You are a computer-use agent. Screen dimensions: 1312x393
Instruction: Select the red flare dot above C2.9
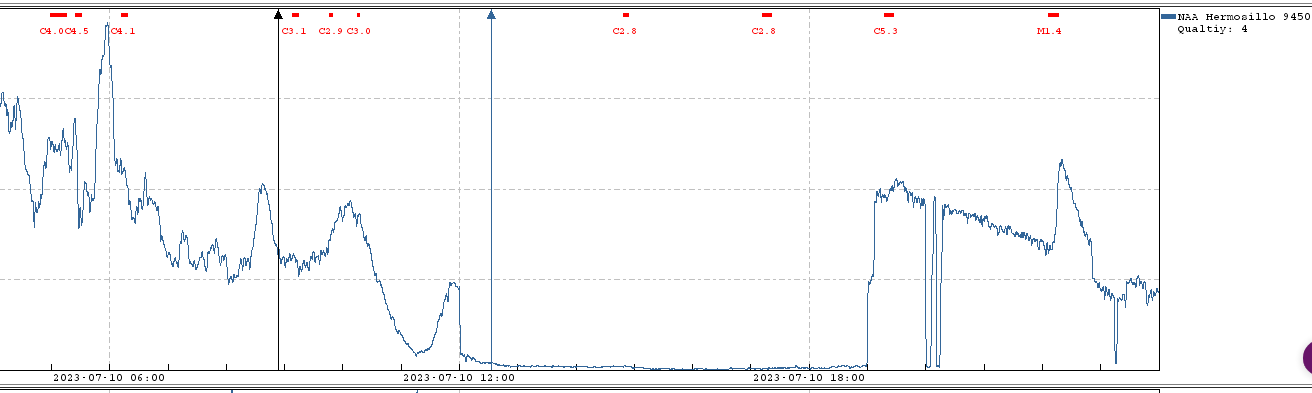pos(331,15)
